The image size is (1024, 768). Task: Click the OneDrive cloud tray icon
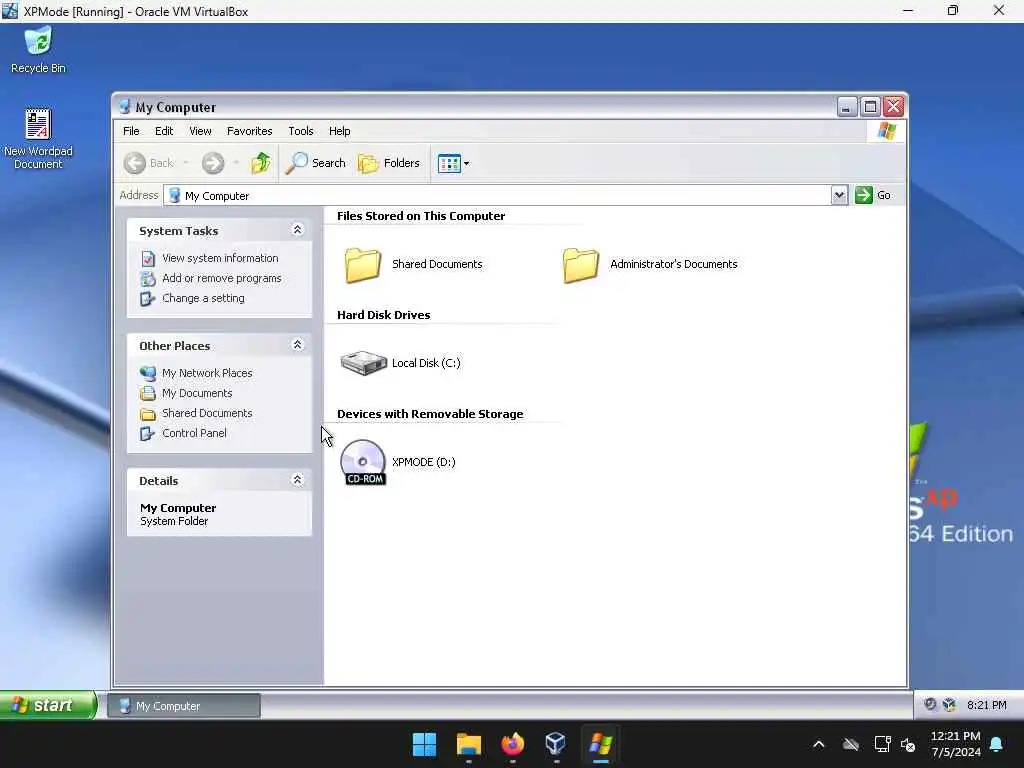click(x=850, y=744)
